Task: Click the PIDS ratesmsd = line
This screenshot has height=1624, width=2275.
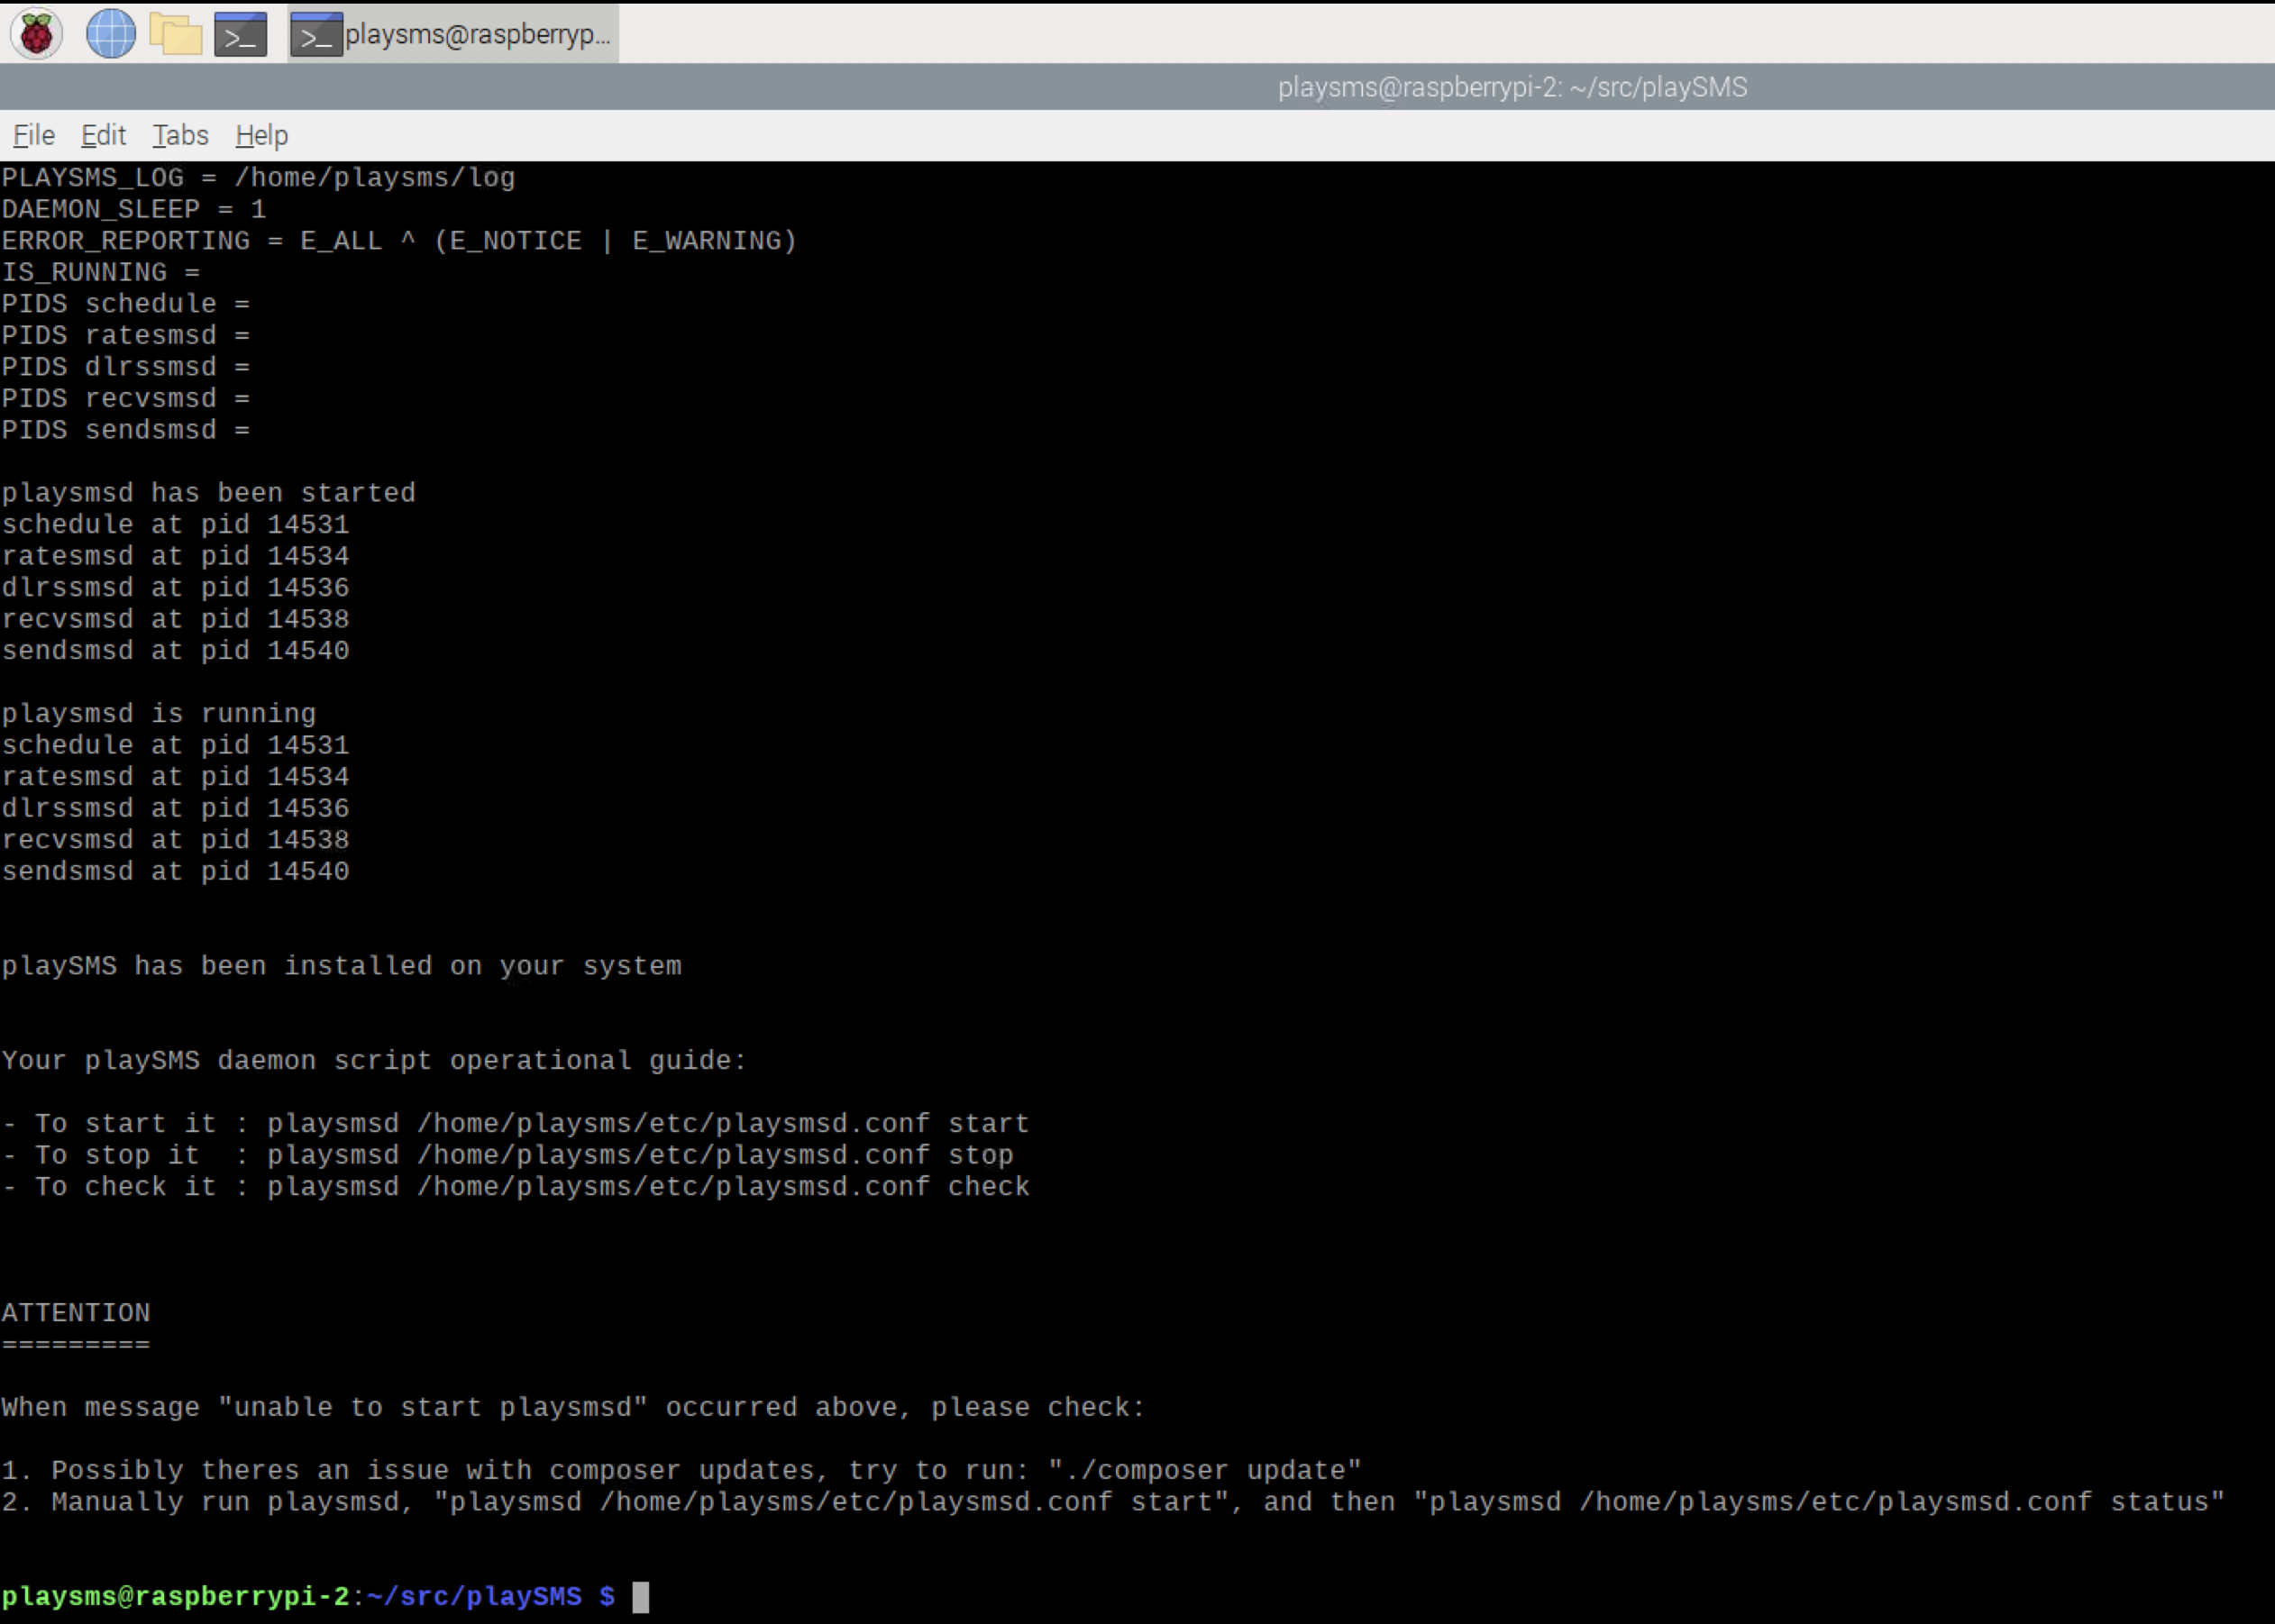Action: point(126,335)
